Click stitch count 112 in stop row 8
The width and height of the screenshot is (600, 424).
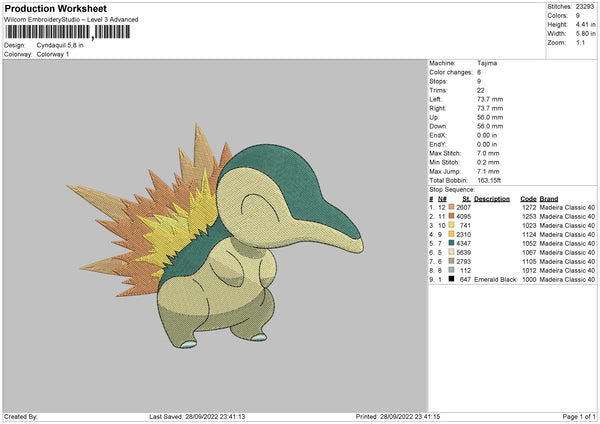click(x=466, y=270)
